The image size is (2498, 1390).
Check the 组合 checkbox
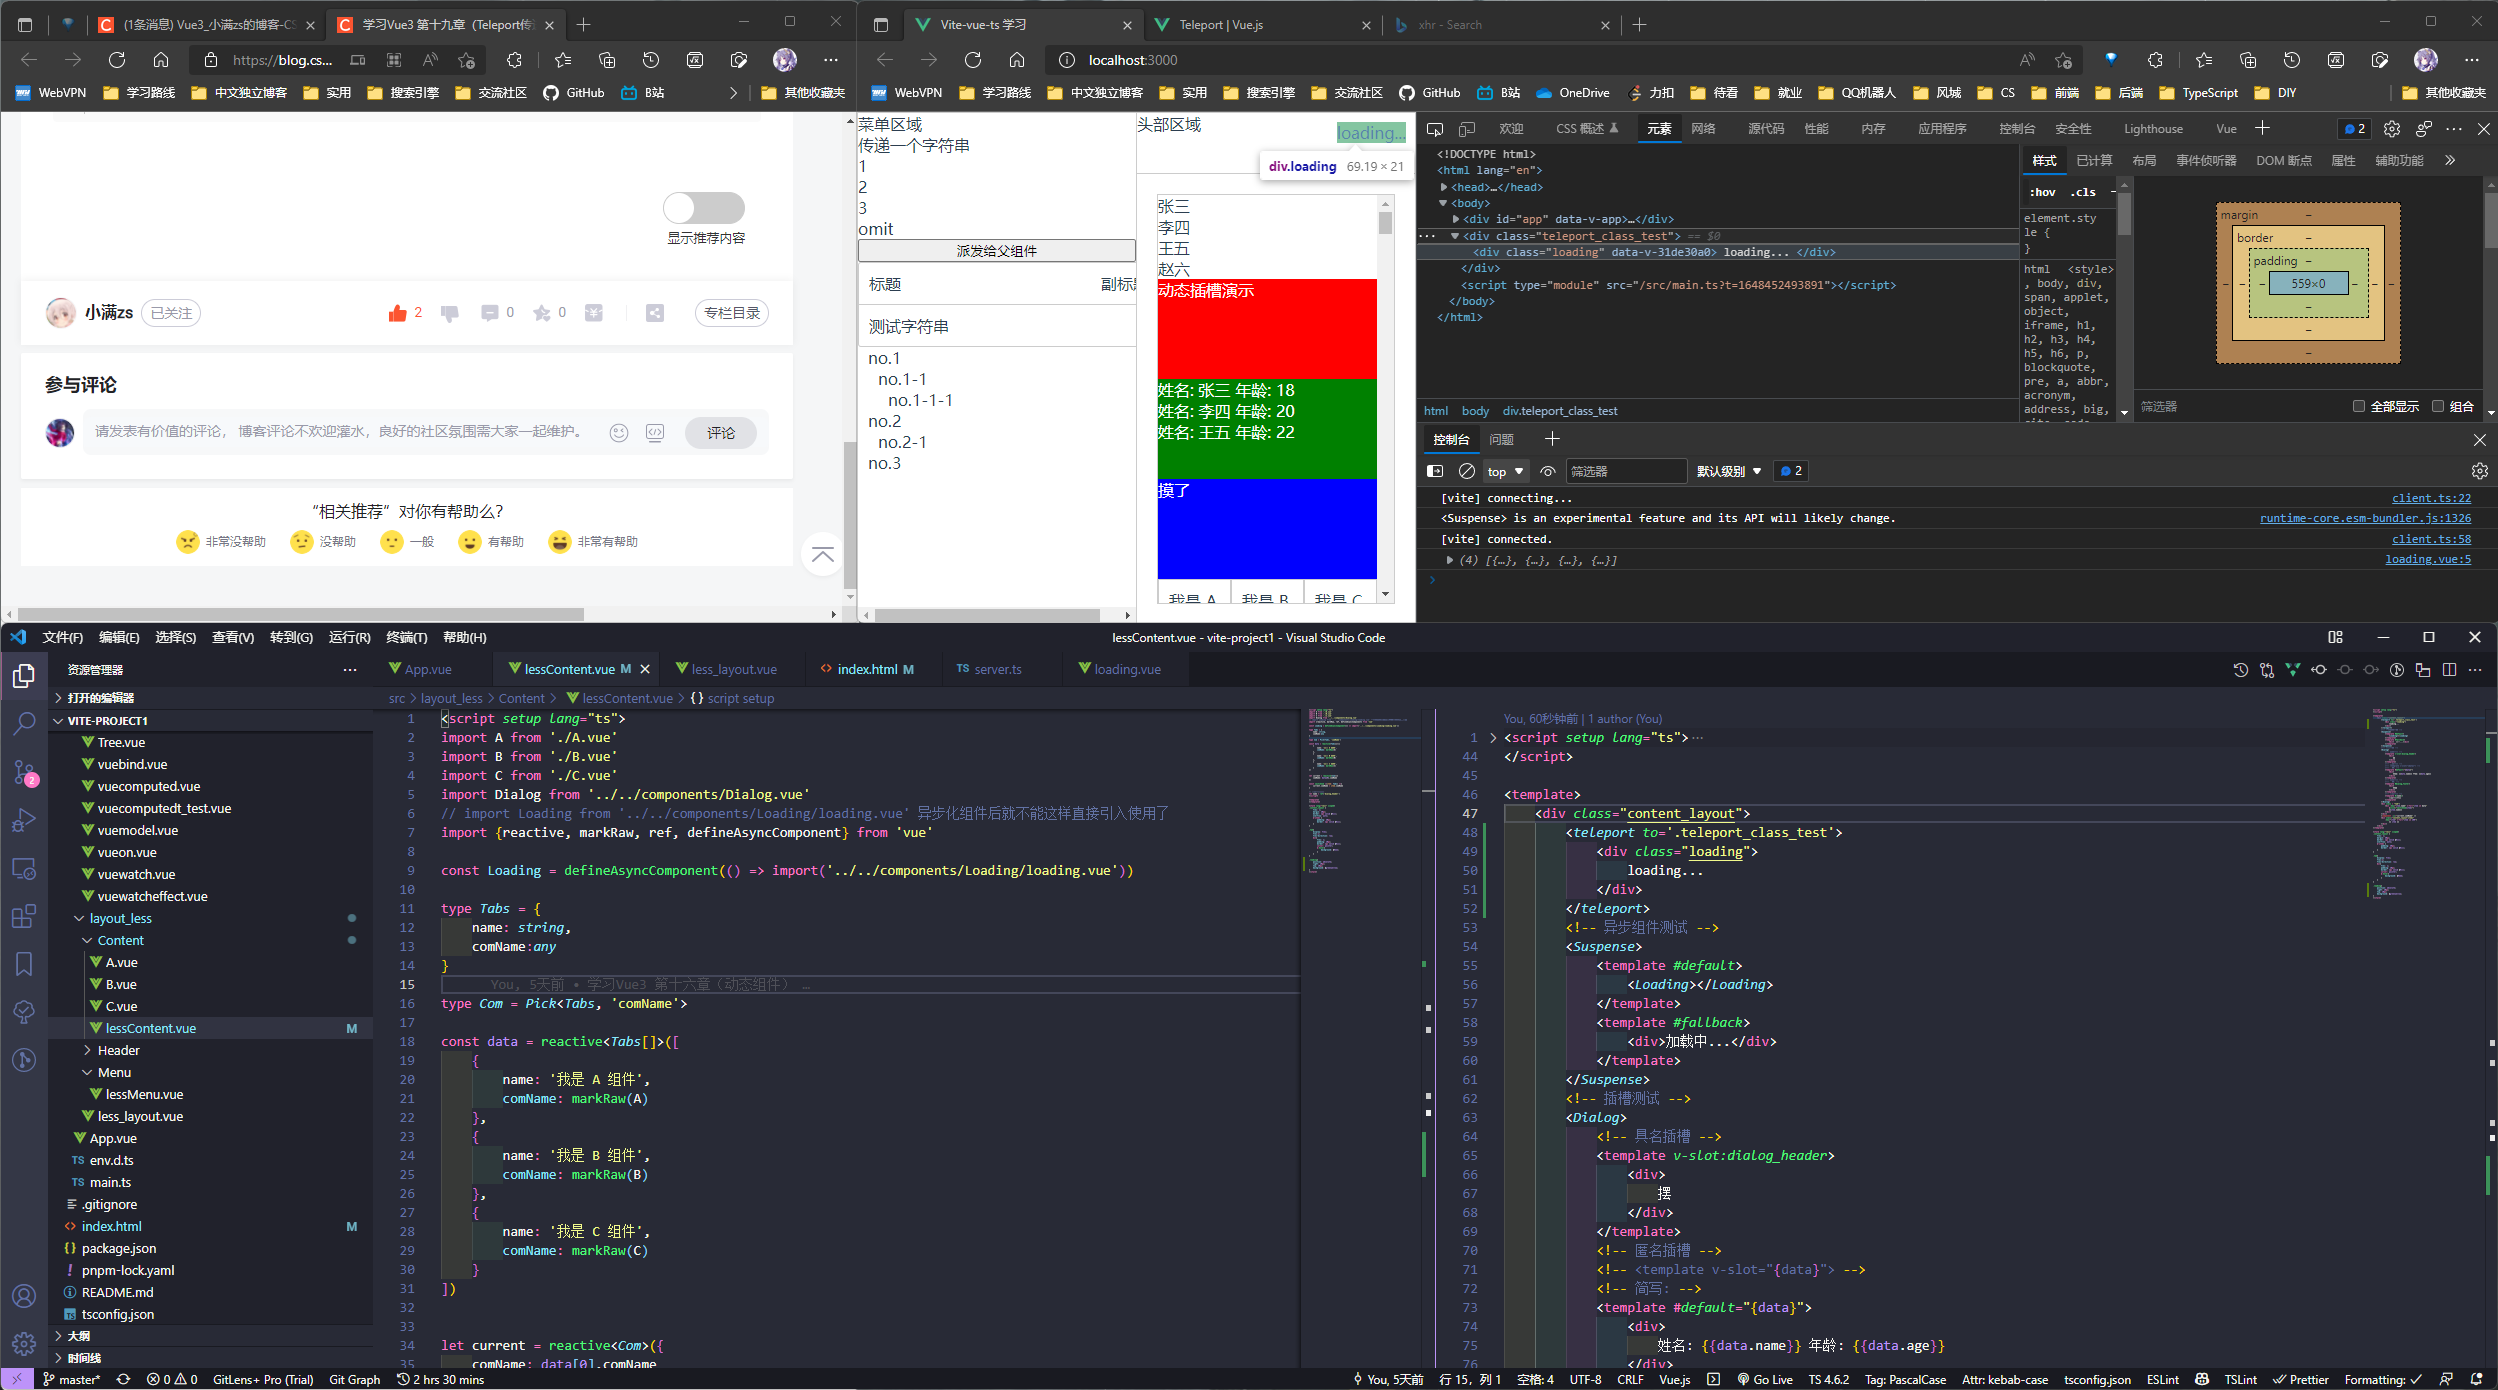click(x=2438, y=406)
